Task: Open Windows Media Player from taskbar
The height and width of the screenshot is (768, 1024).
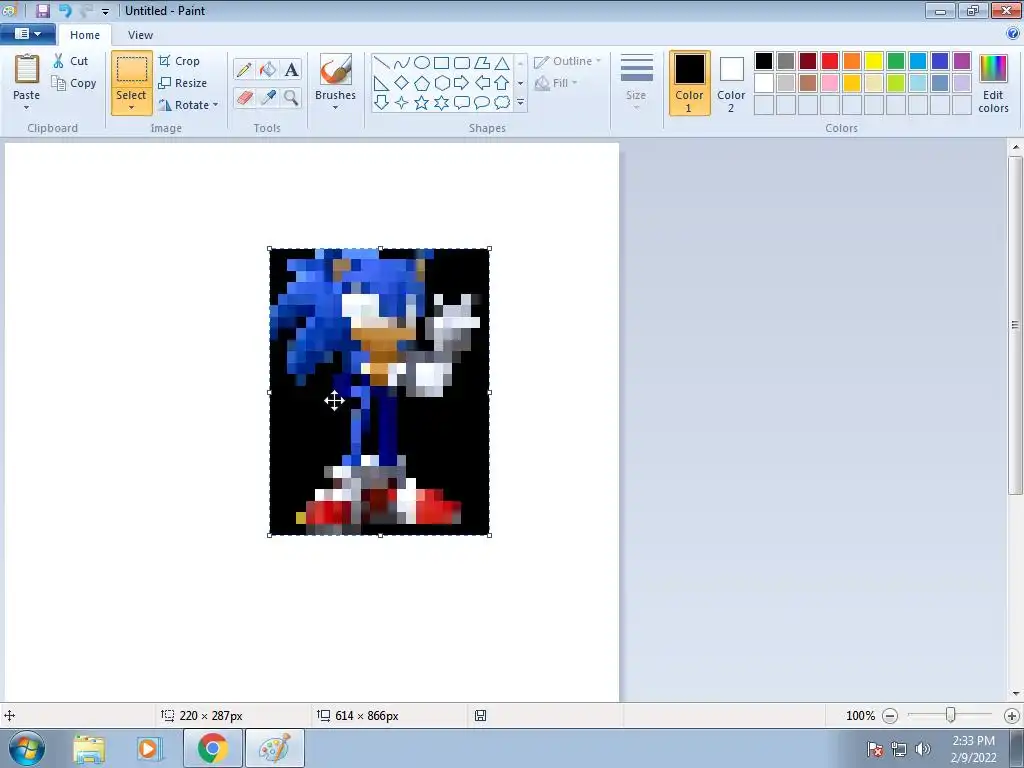Action: point(148,748)
